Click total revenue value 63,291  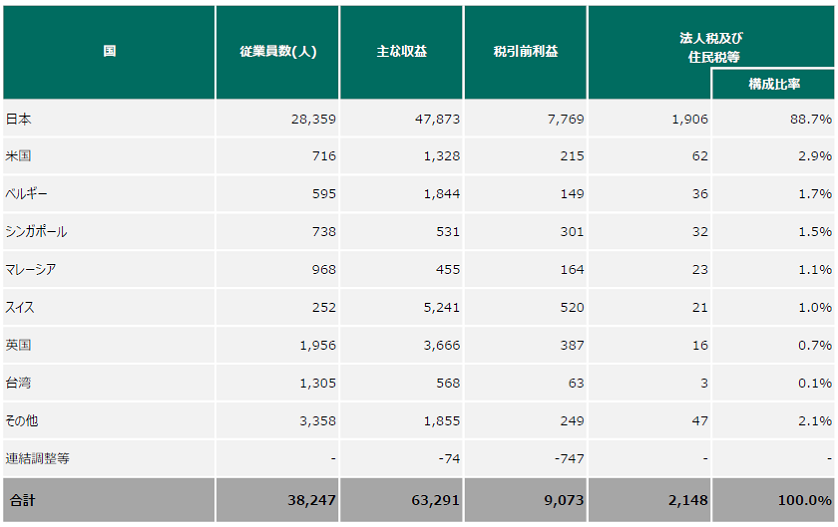(x=436, y=500)
